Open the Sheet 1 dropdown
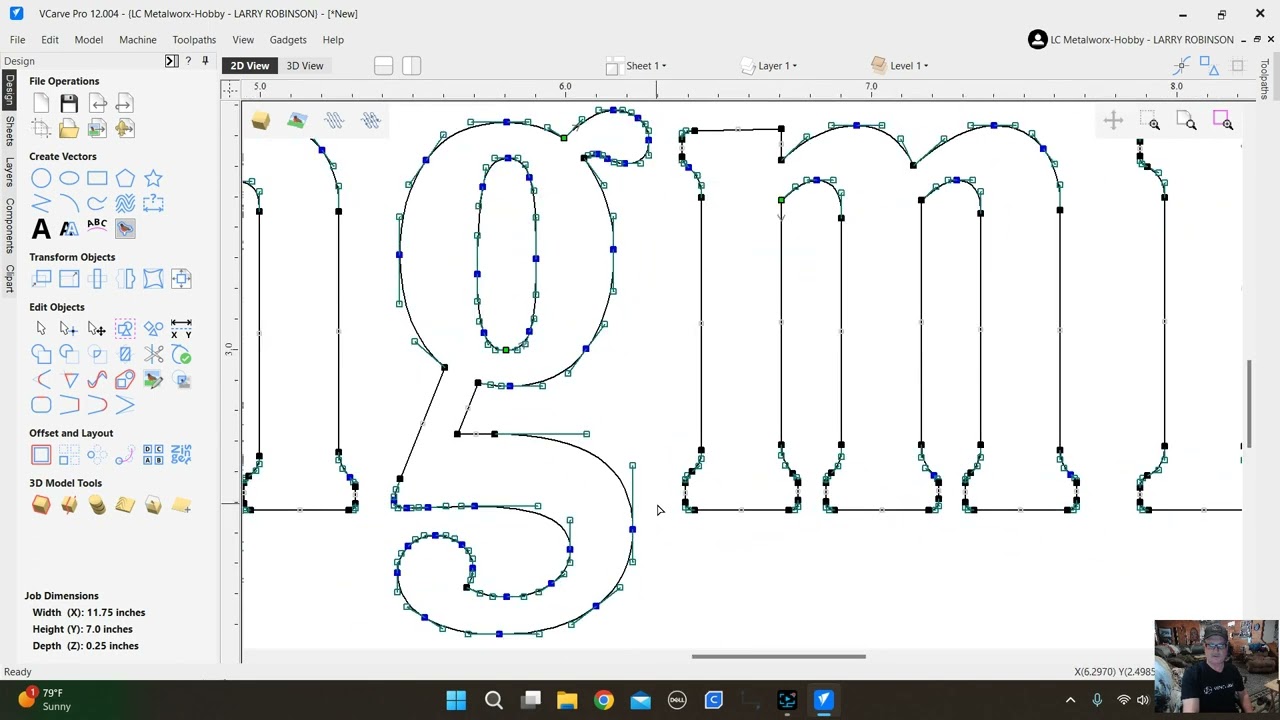The width and height of the screenshot is (1280, 720). coord(637,66)
